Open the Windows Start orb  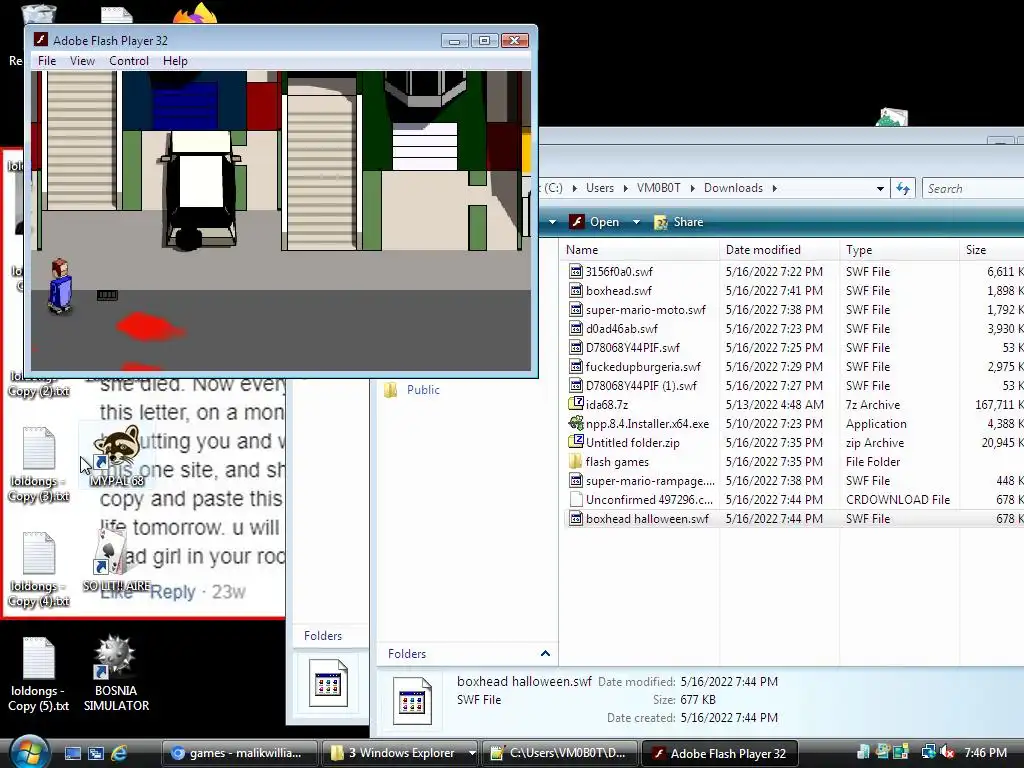click(x=27, y=752)
